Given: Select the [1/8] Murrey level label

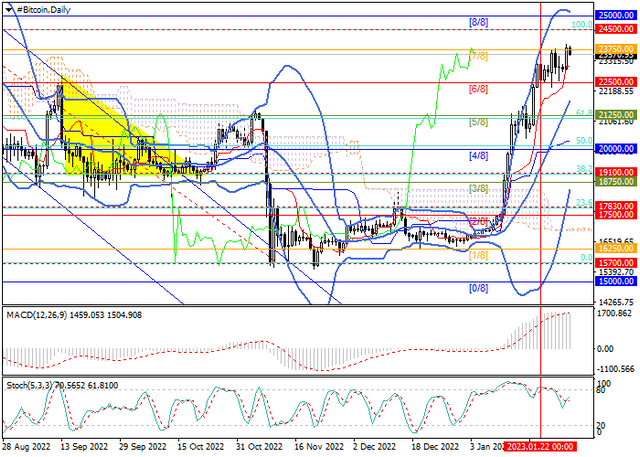Looking at the screenshot, I should coord(478,255).
